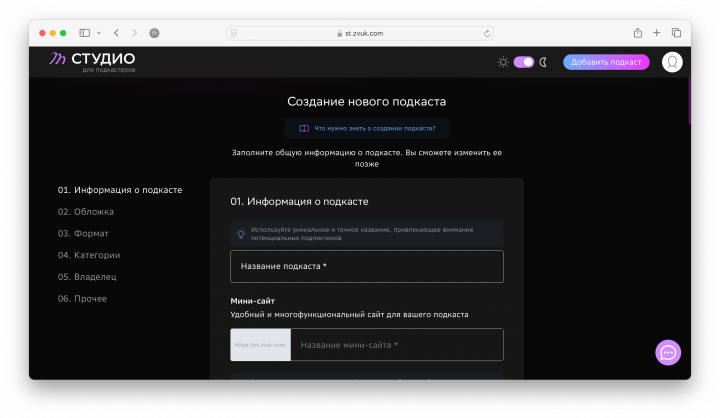Toggle the light/dark theme switch

click(x=524, y=62)
